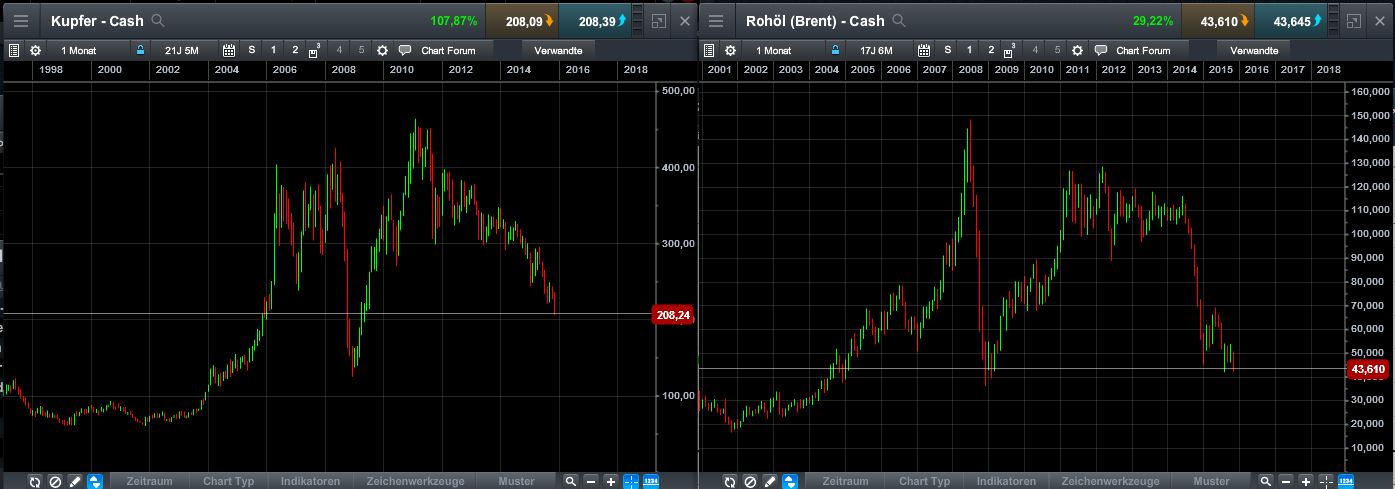Pop out the Kupfer chart window
This screenshot has height=489, width=1395.
[x=658, y=20]
